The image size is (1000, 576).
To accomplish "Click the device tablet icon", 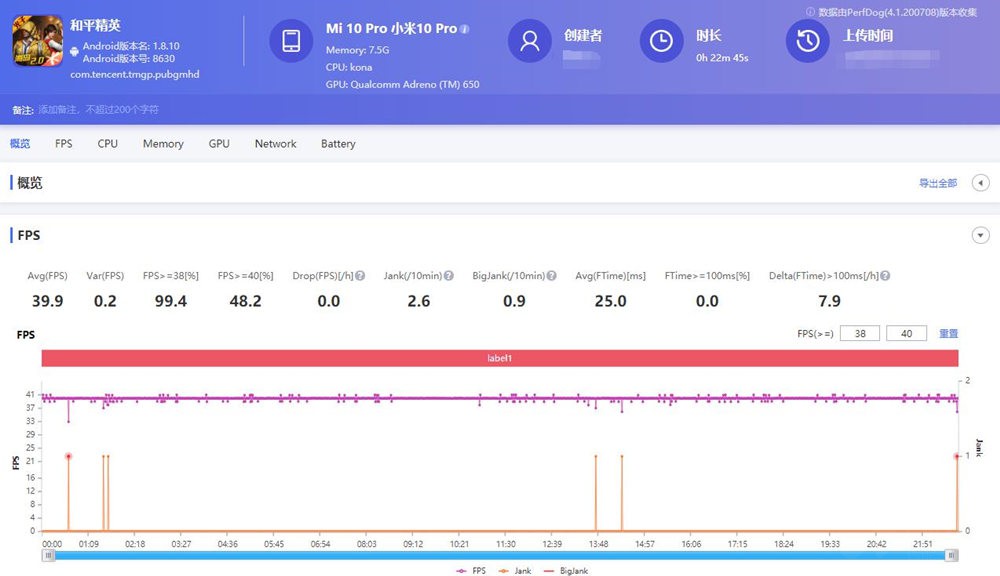I will pos(291,41).
